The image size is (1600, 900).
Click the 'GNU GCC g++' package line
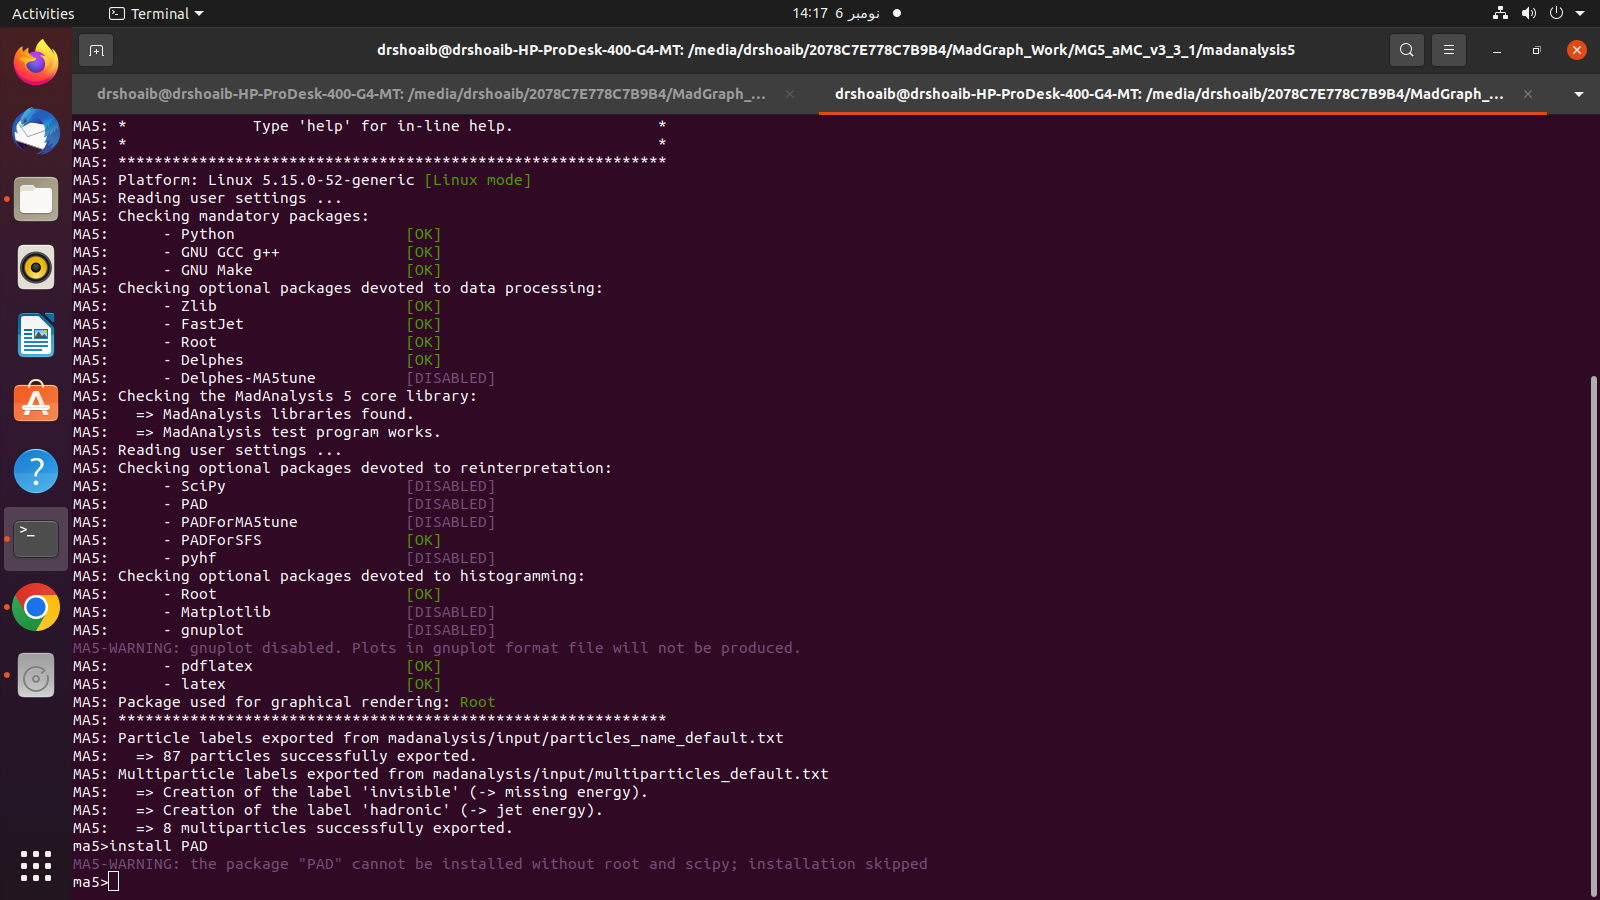tap(256, 252)
